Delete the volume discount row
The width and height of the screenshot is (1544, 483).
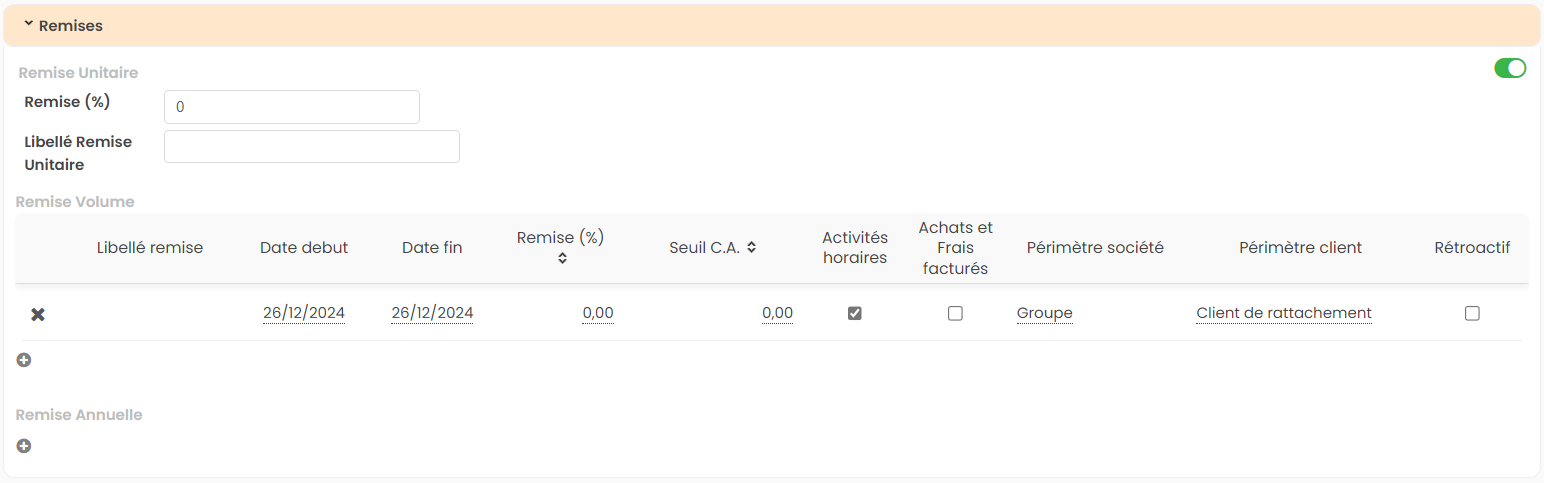coord(38,314)
